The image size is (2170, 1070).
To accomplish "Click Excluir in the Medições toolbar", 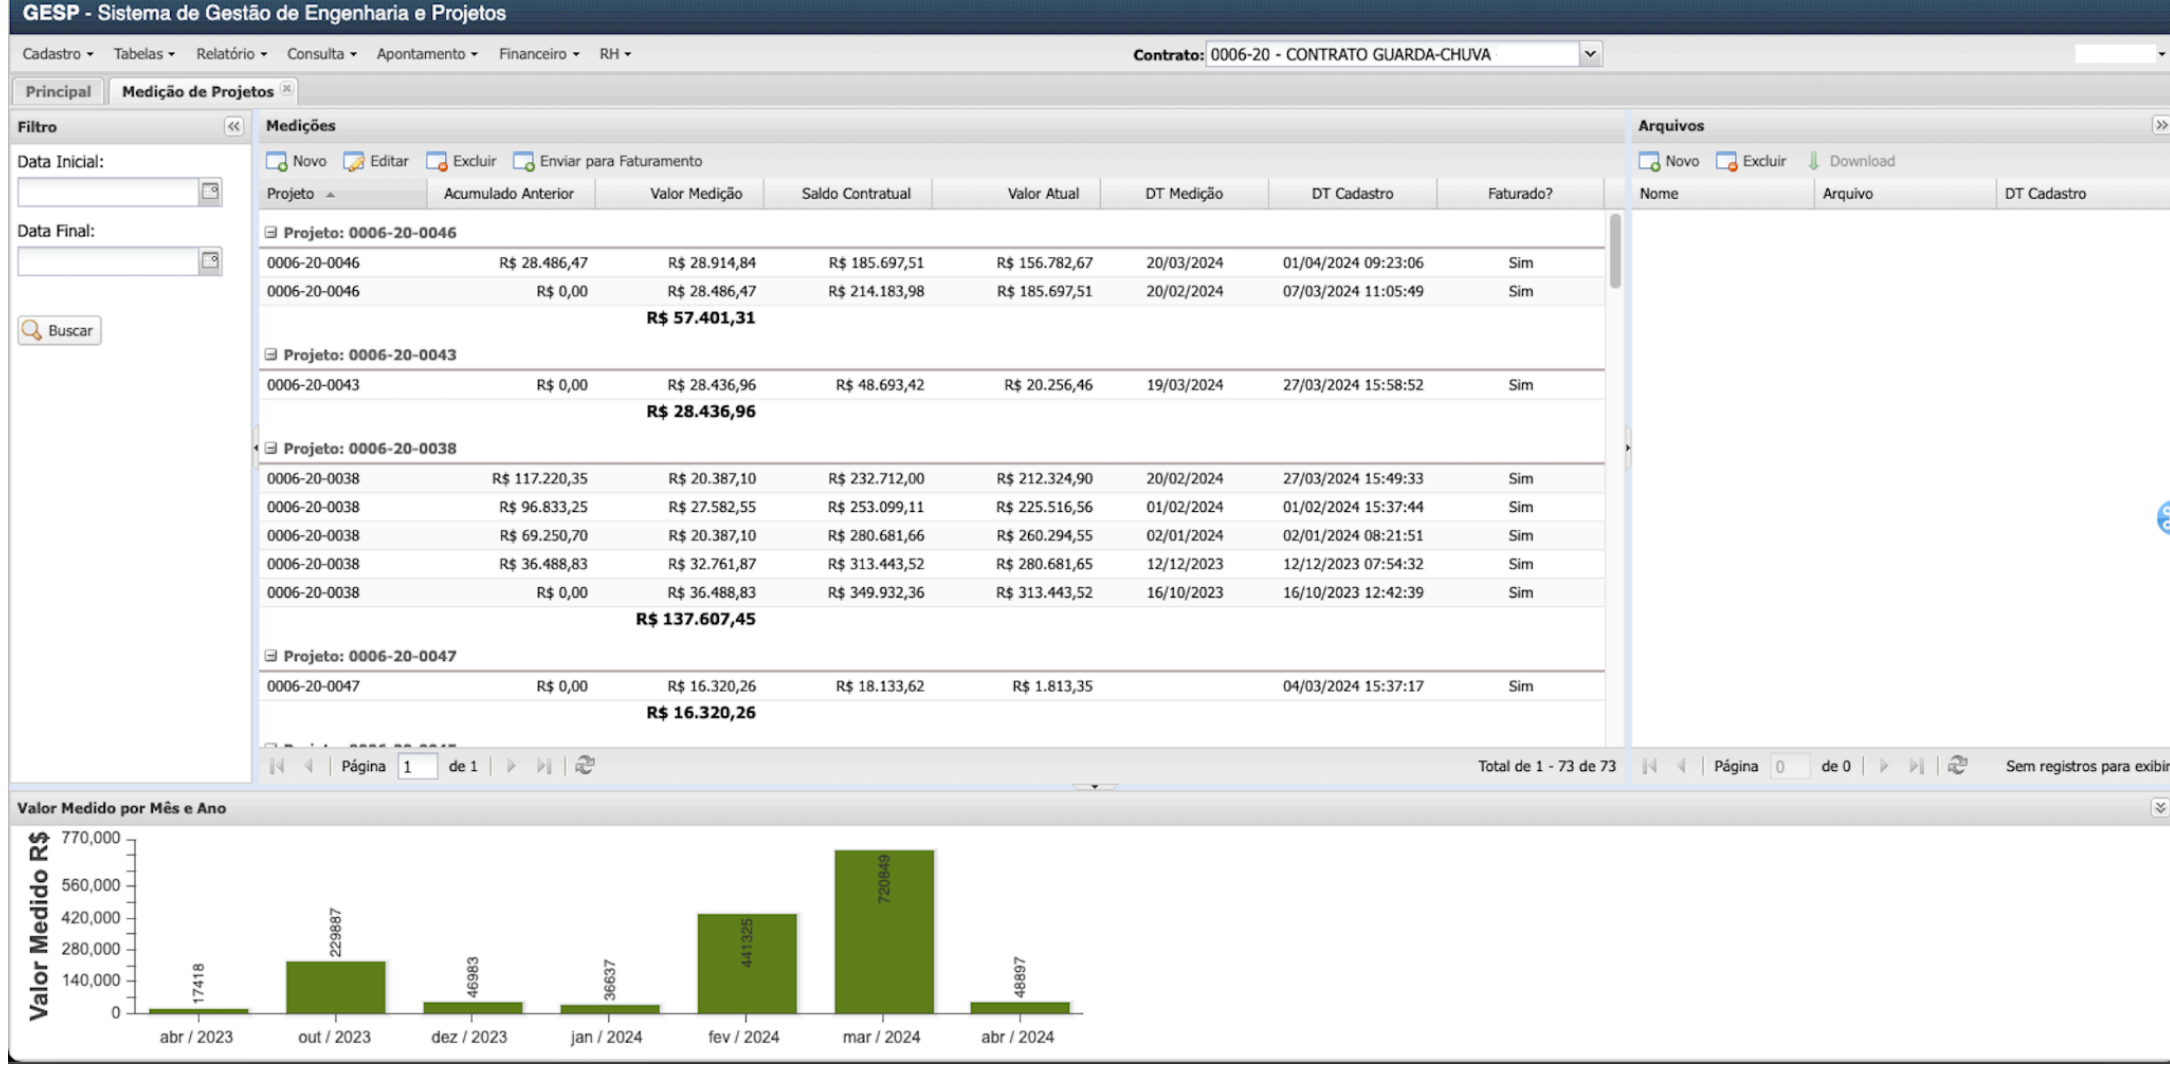I will (461, 162).
